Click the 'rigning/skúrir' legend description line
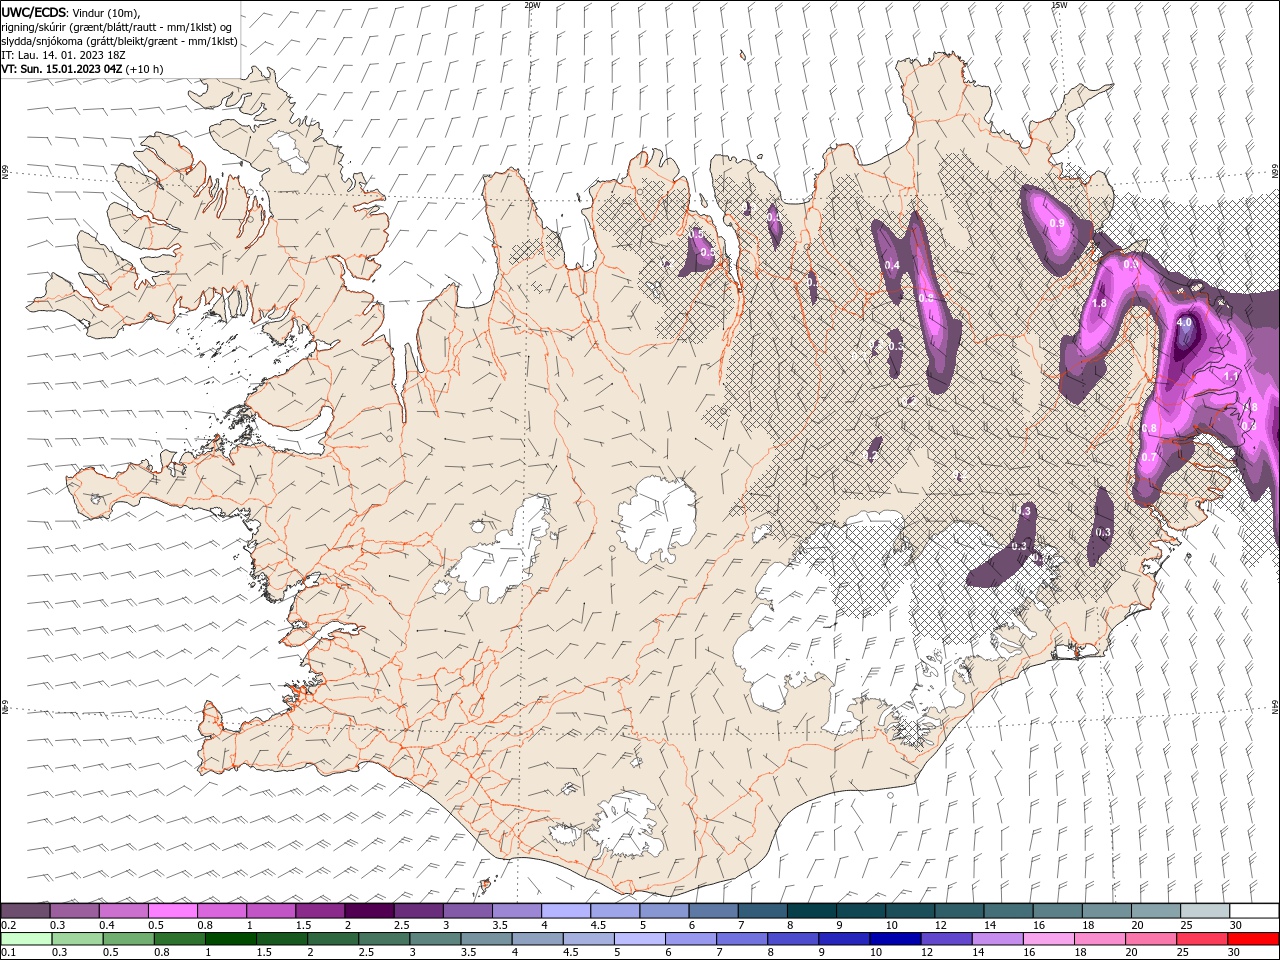This screenshot has height=960, width=1280. pyautogui.click(x=117, y=27)
